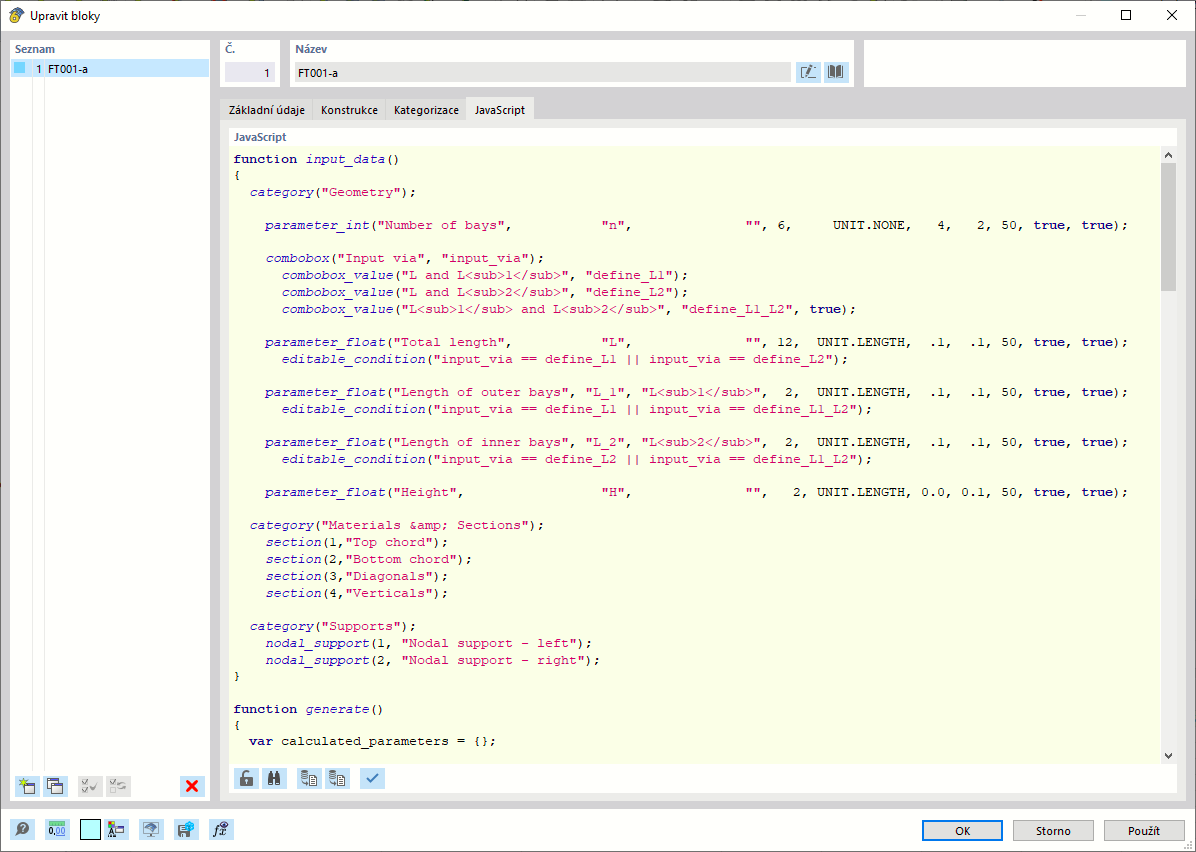Click the unlock padlock icon below the script
Screen dimensions: 1196x852
246,778
